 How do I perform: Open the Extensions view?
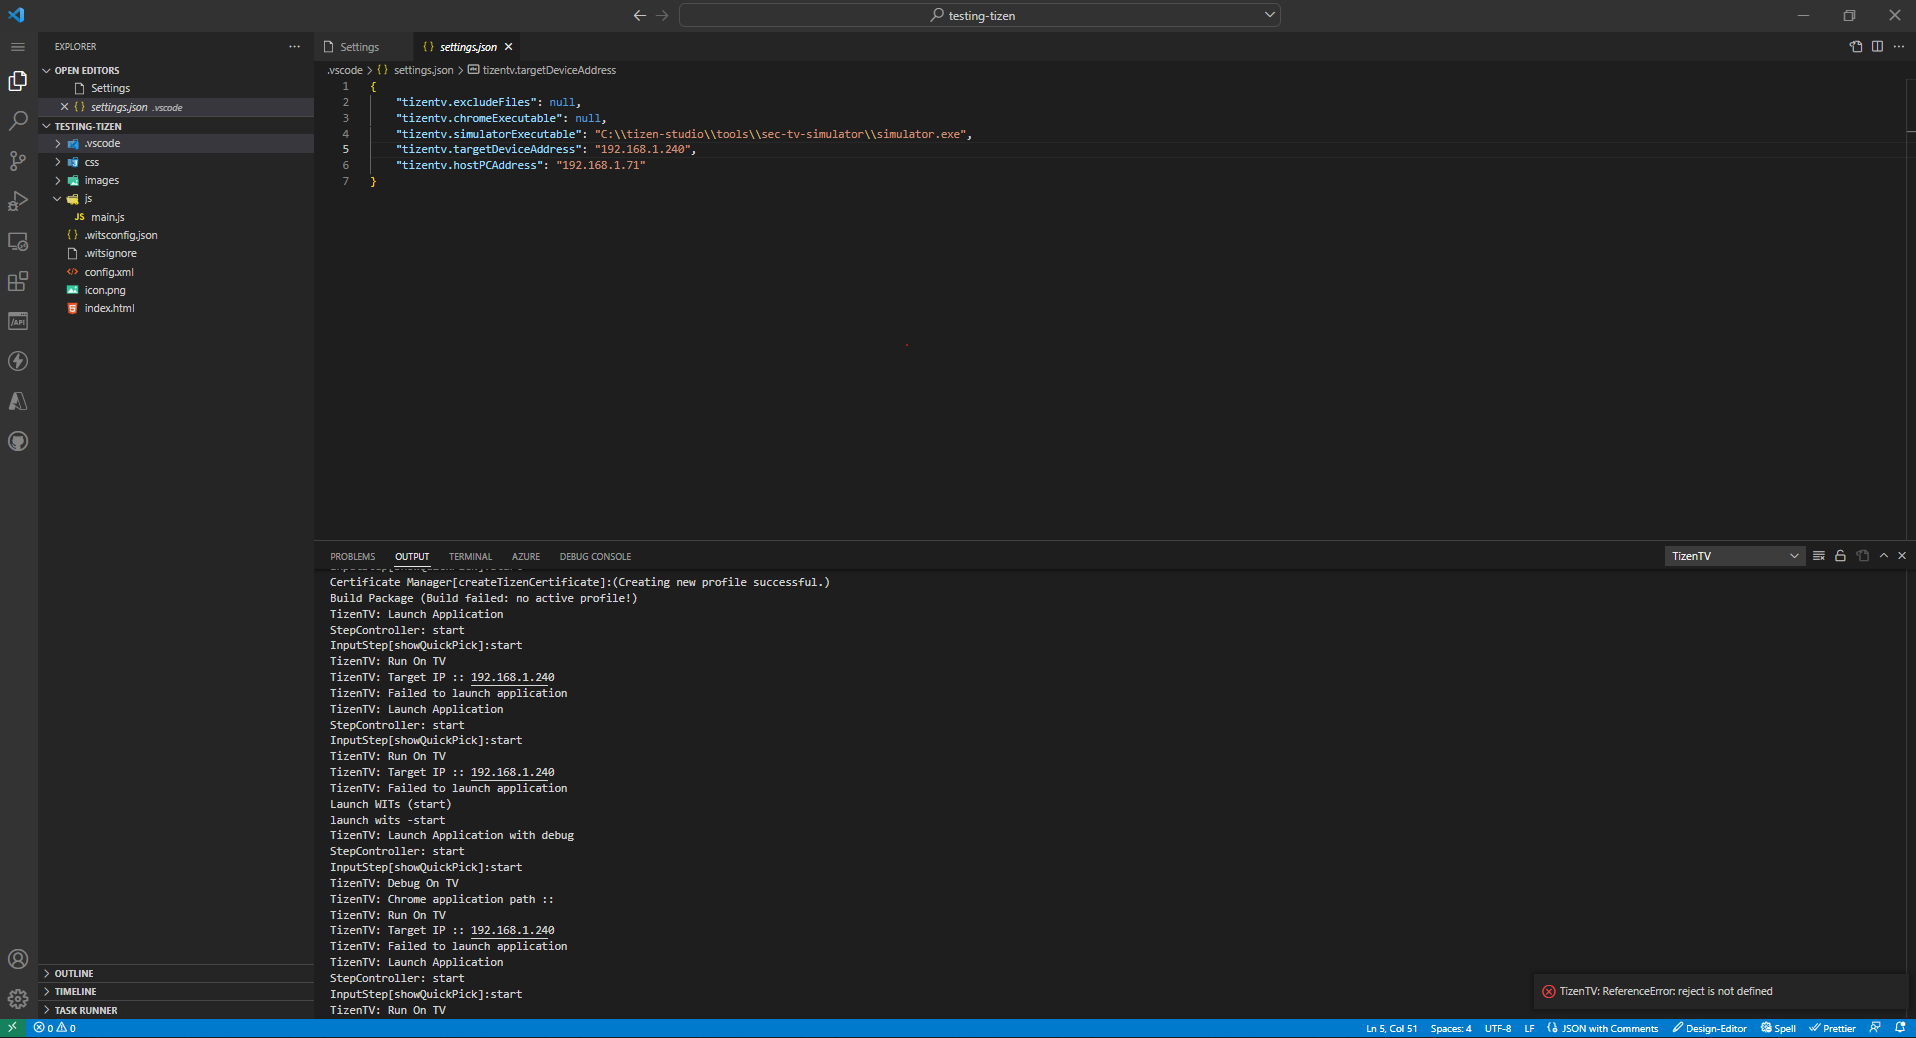[x=18, y=281]
